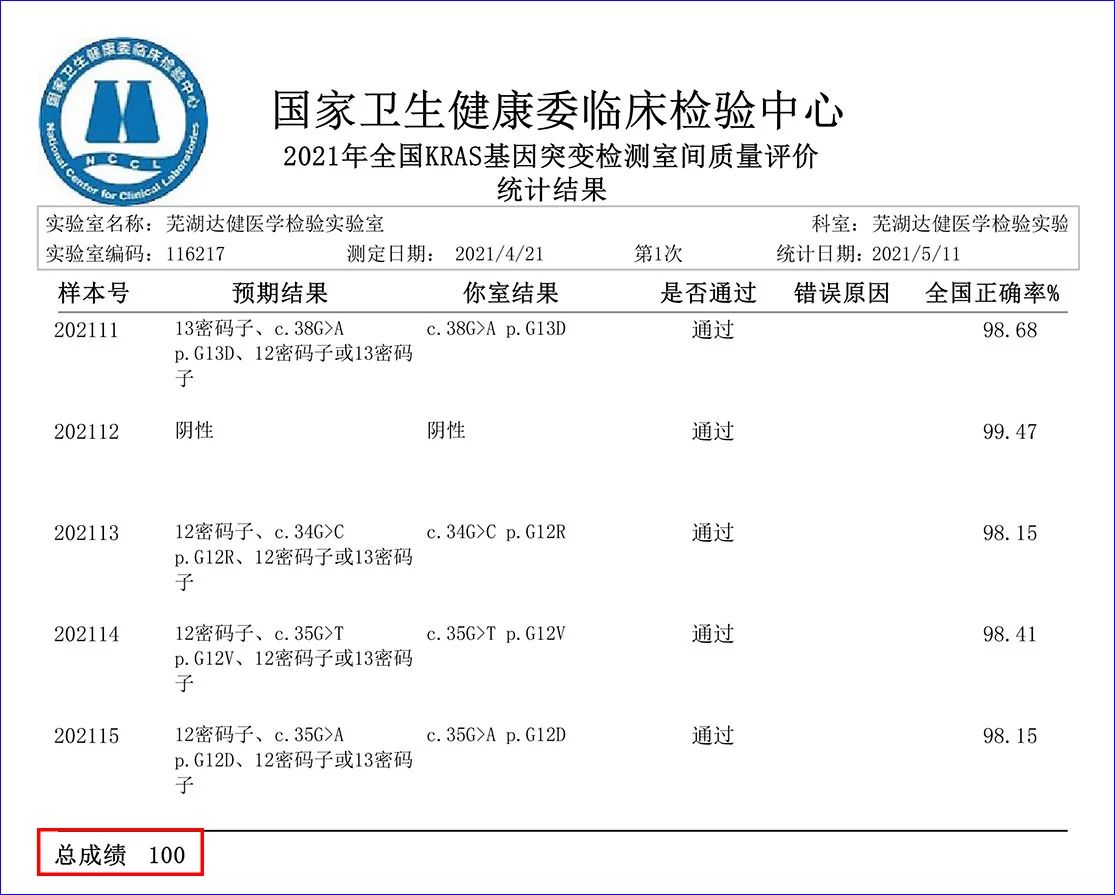Click 通过 status for sample 202112

coord(713,432)
